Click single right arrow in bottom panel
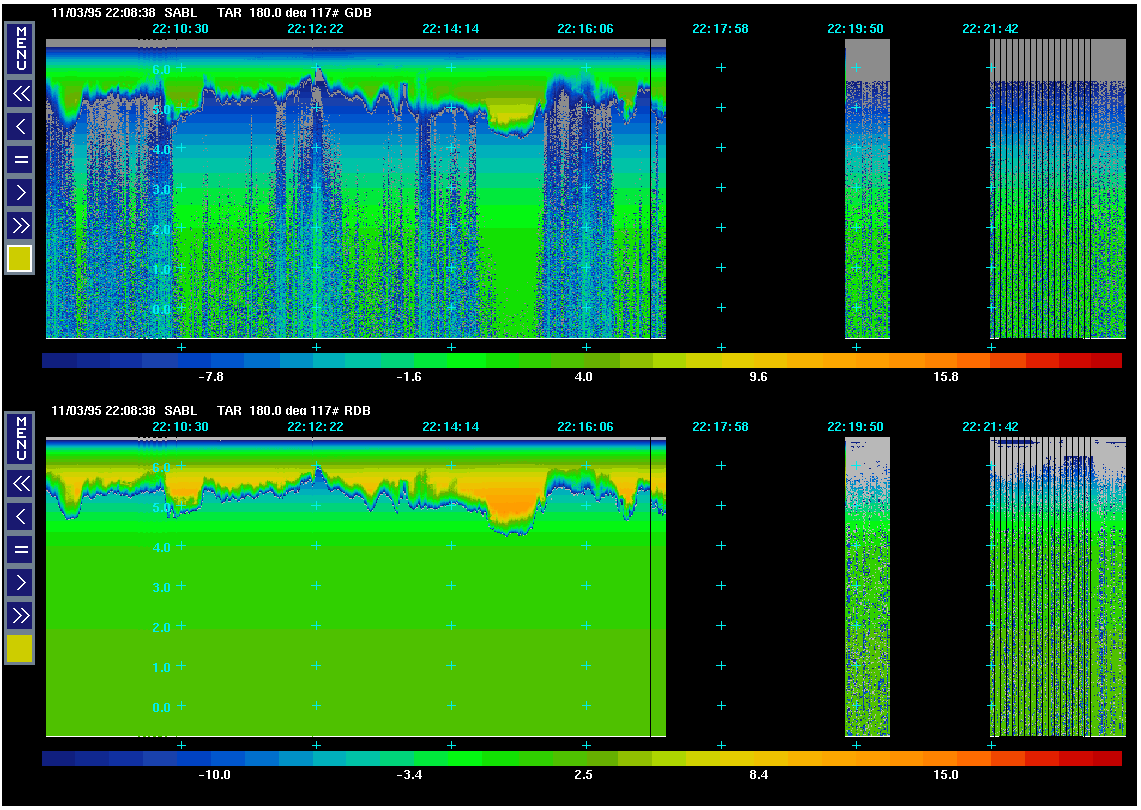Screen dimensions: 1141x810 click(x=21, y=581)
